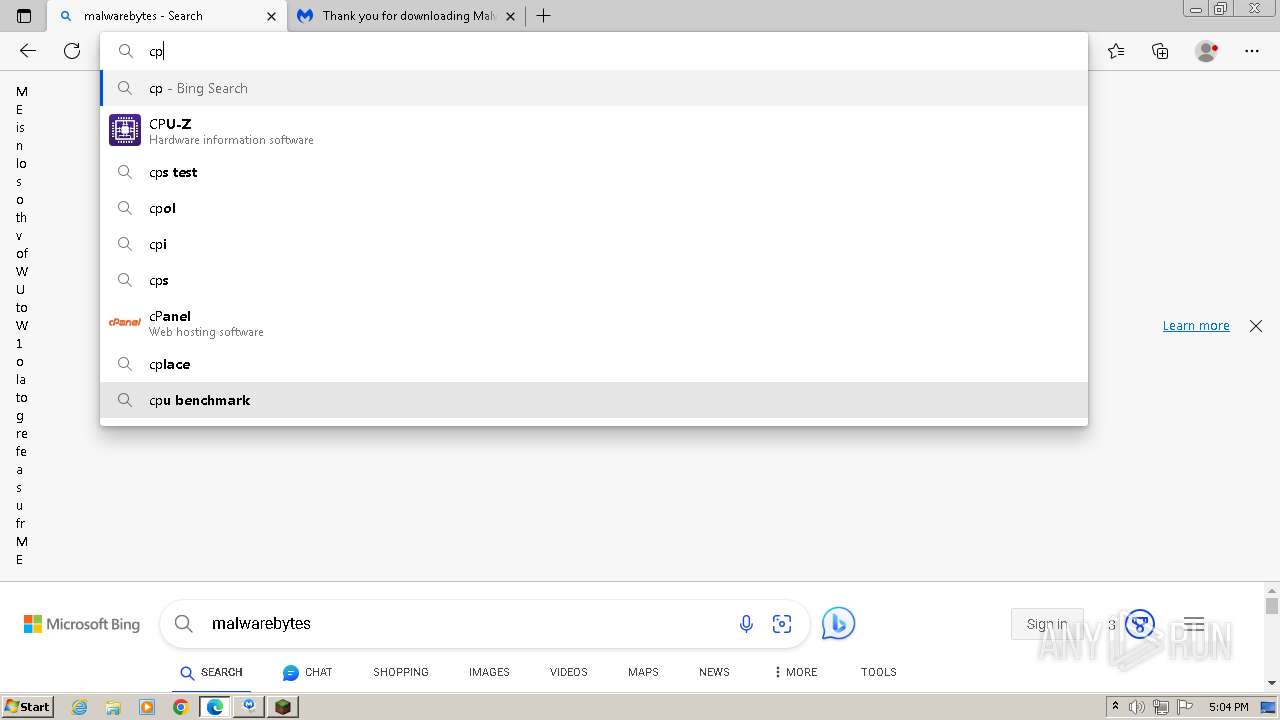Viewport: 1280px width, 720px height.
Task: Open the Bing Chat bubble icon
Action: coord(838,624)
